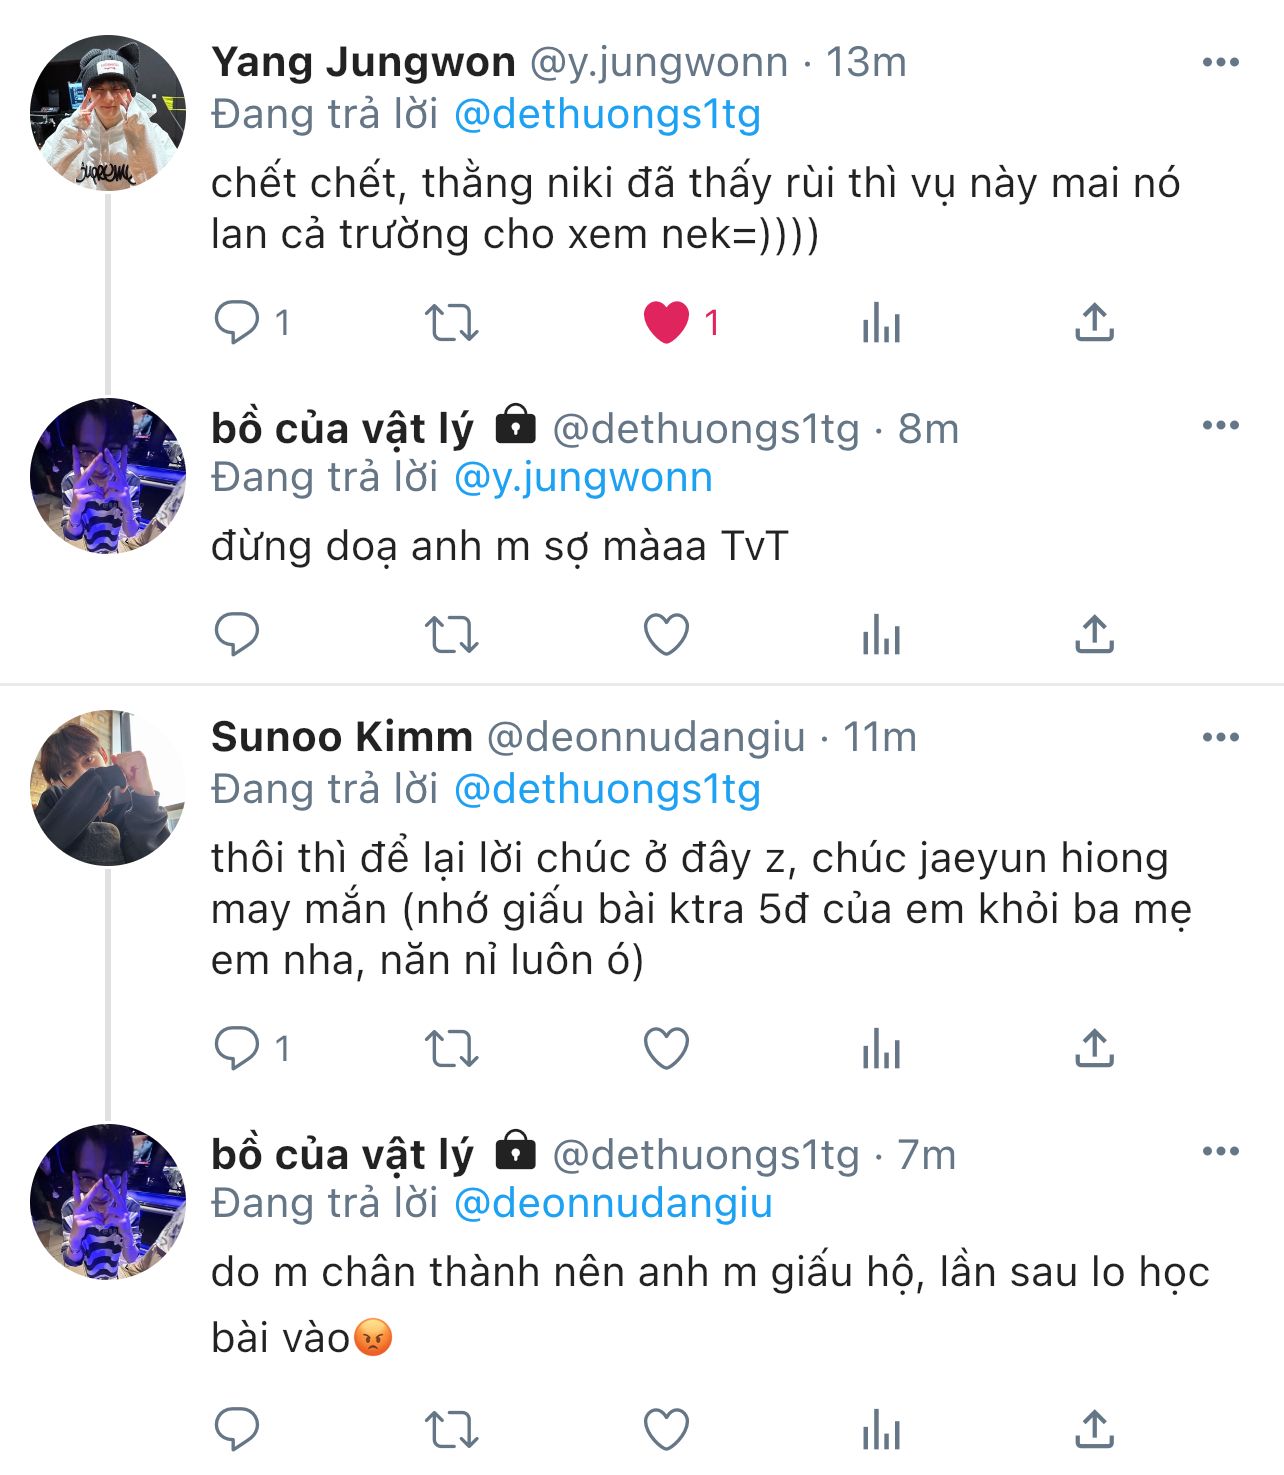Retweet Yang Jungwon's reply
Viewport: 1284px width, 1475px height.
click(x=451, y=323)
